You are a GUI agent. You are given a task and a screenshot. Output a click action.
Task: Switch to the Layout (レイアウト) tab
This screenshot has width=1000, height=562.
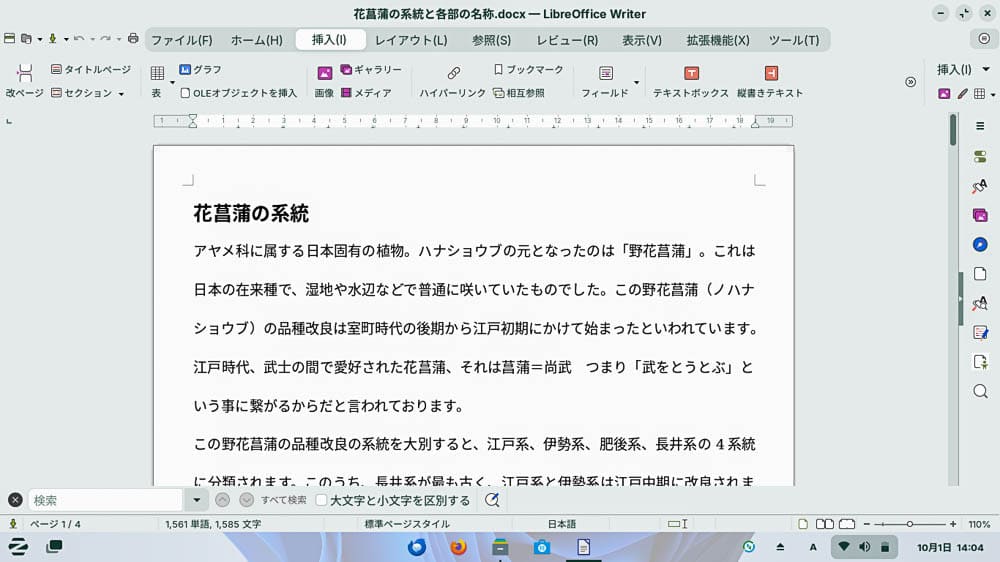(x=411, y=40)
